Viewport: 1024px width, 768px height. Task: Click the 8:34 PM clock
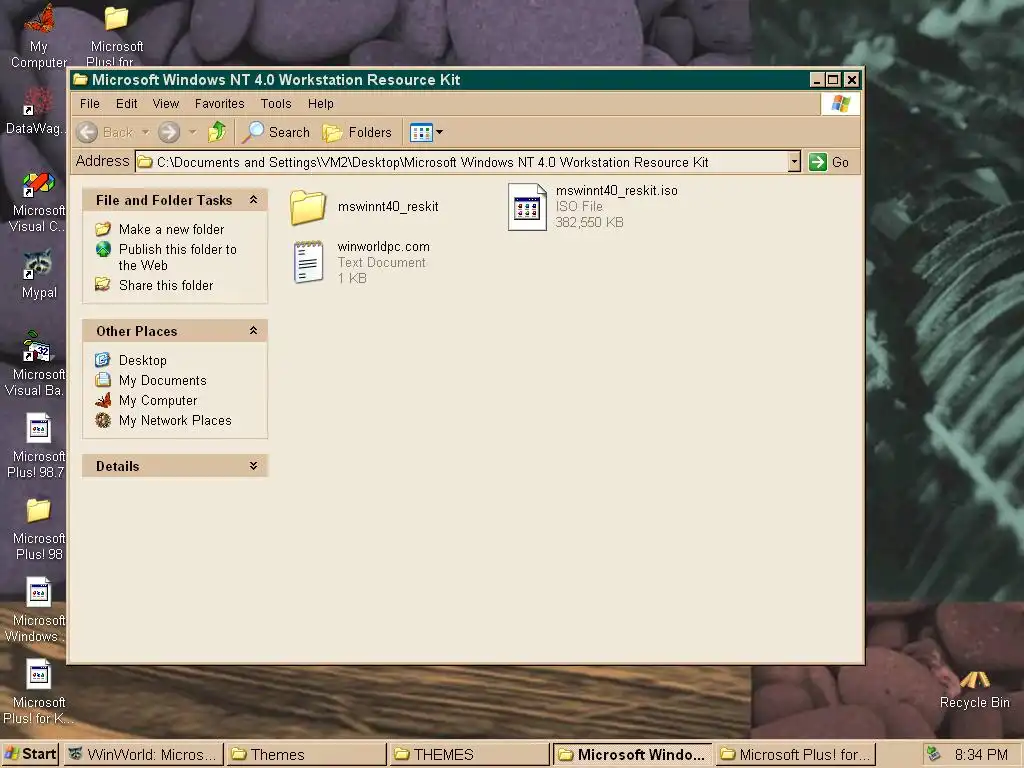pos(981,754)
